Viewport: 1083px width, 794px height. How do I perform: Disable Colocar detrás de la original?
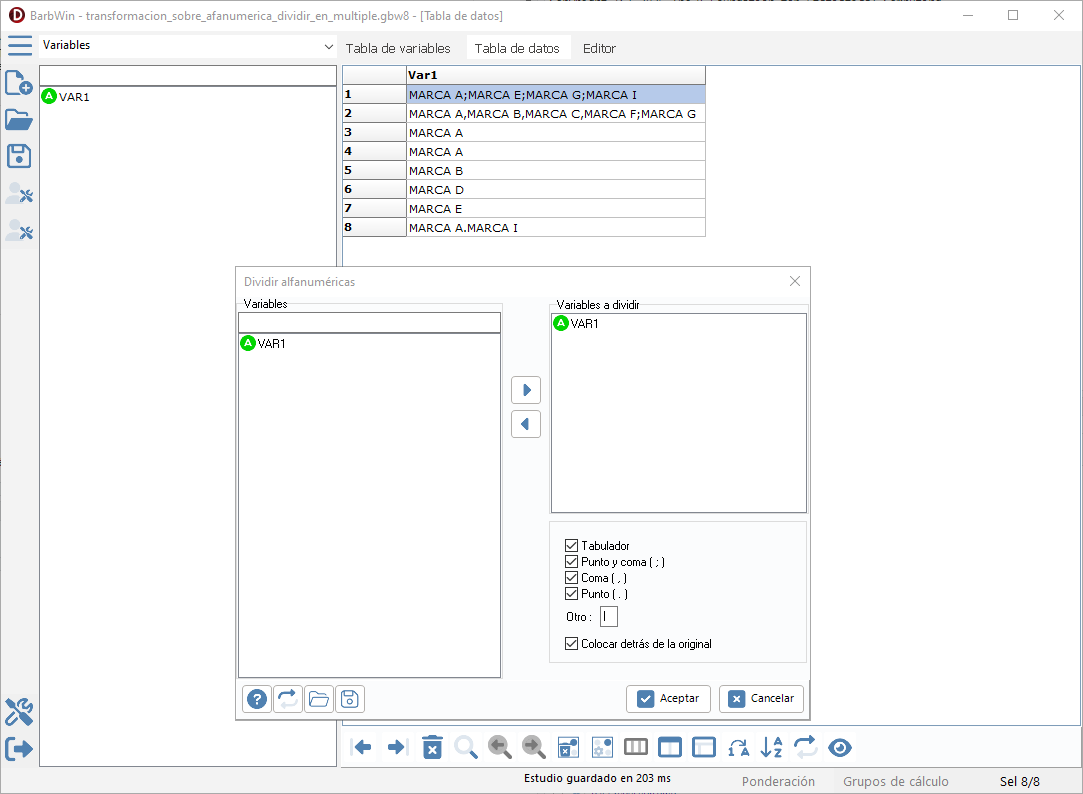point(572,644)
